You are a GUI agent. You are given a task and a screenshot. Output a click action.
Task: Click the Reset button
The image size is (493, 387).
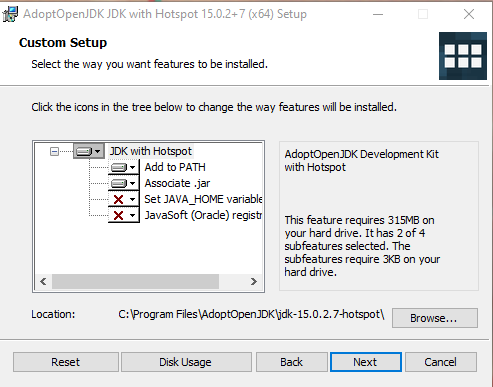tap(66, 362)
